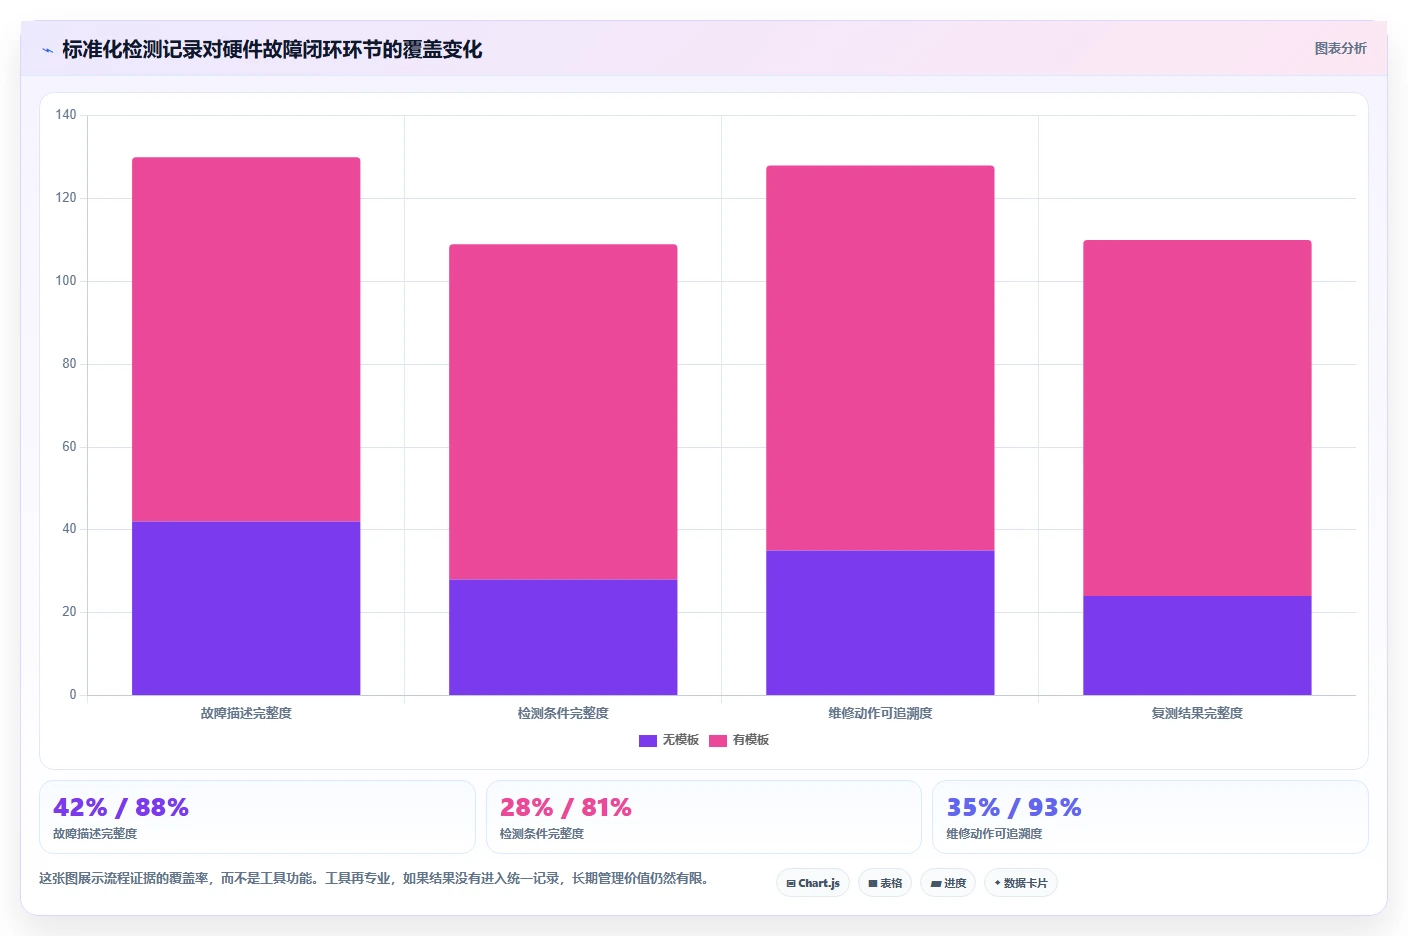Screen dimensions: 1408x936
Task: Click the purple bar segment for 复测结果完整度
Action: pos(1197,645)
